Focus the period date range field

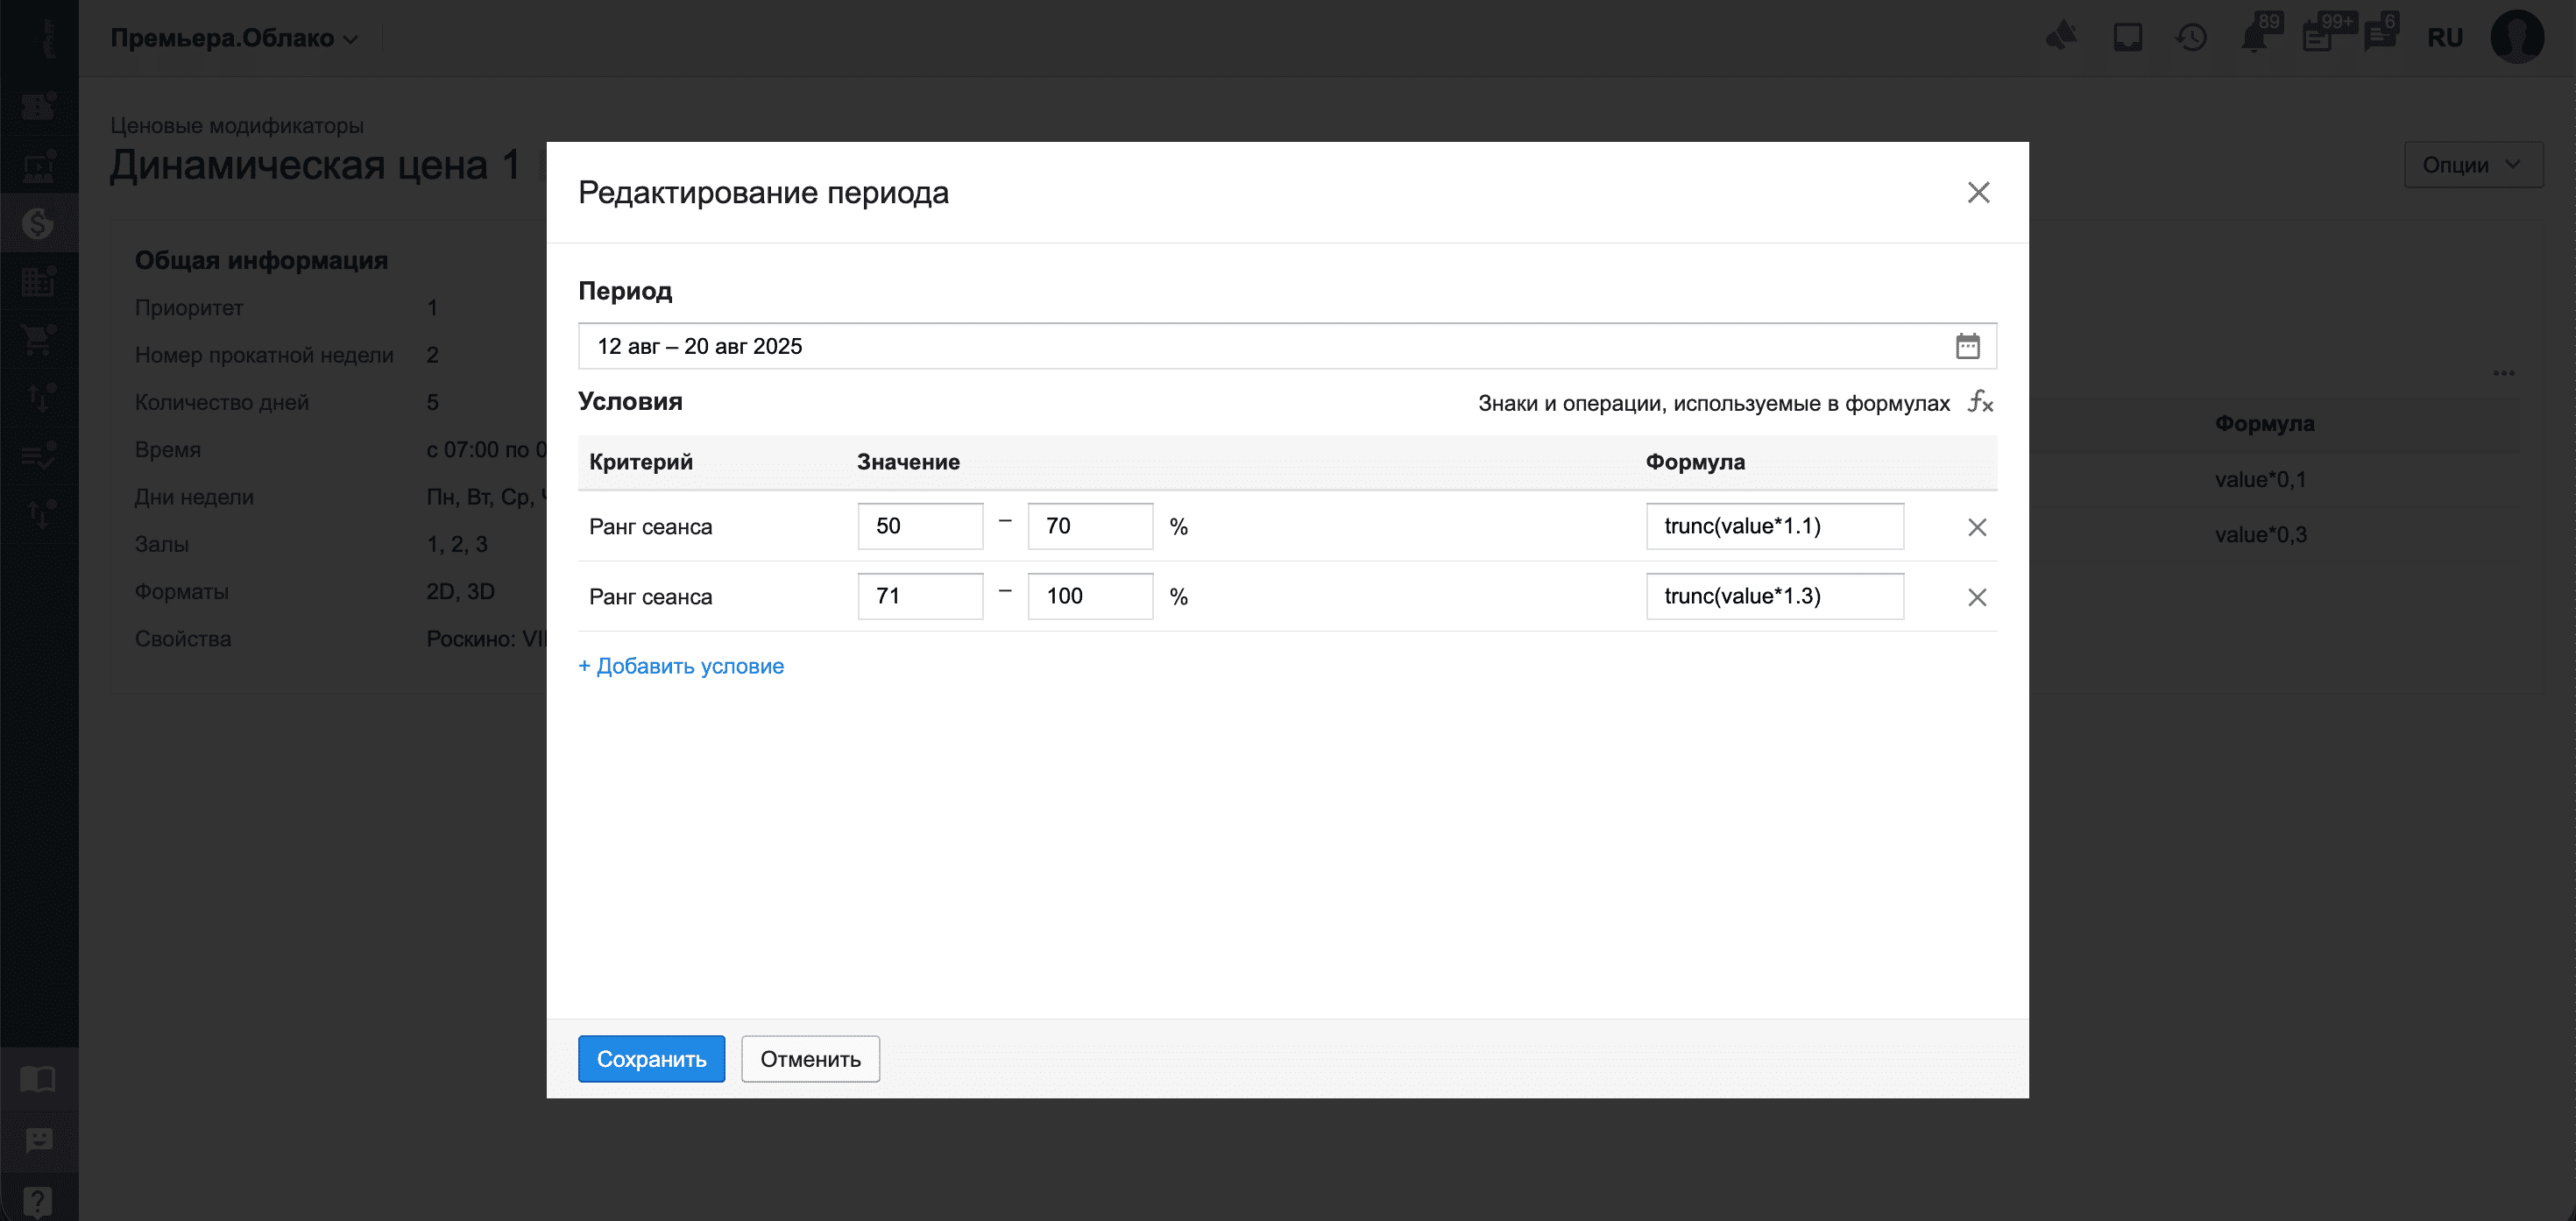point(1260,346)
